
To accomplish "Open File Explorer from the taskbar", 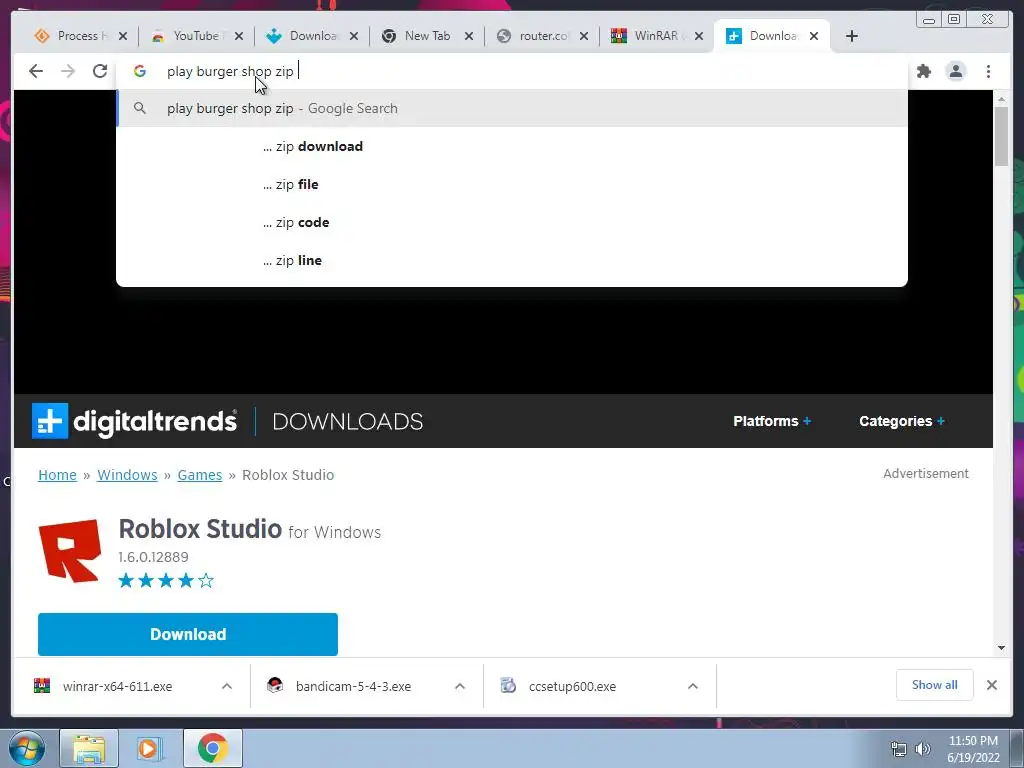I will [x=89, y=748].
